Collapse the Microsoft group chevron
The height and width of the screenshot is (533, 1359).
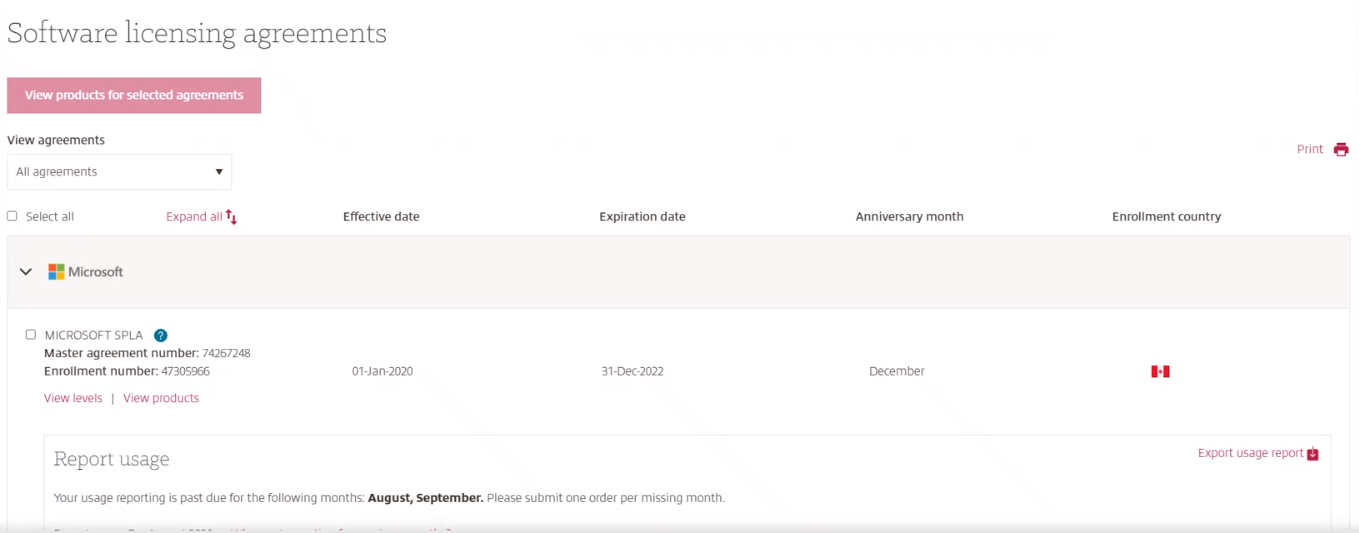(x=26, y=272)
